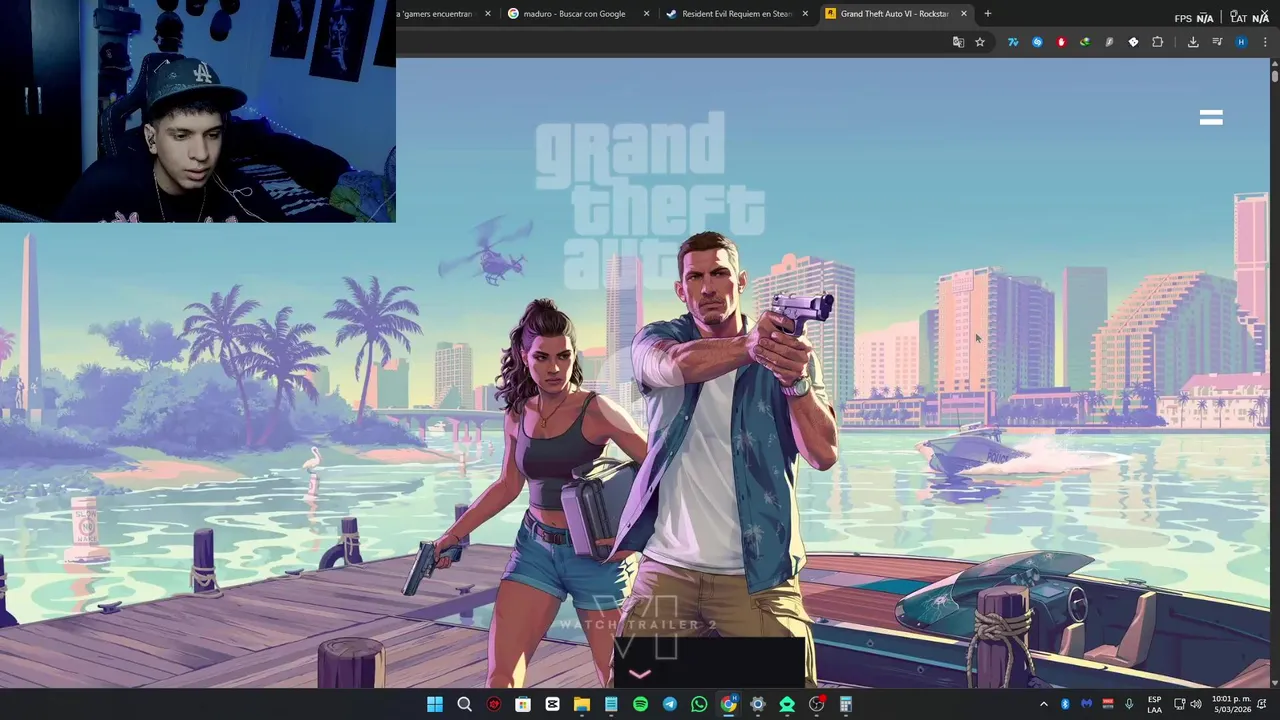Click the pink down chevron below trailer
1280x720 pixels.
point(639,674)
